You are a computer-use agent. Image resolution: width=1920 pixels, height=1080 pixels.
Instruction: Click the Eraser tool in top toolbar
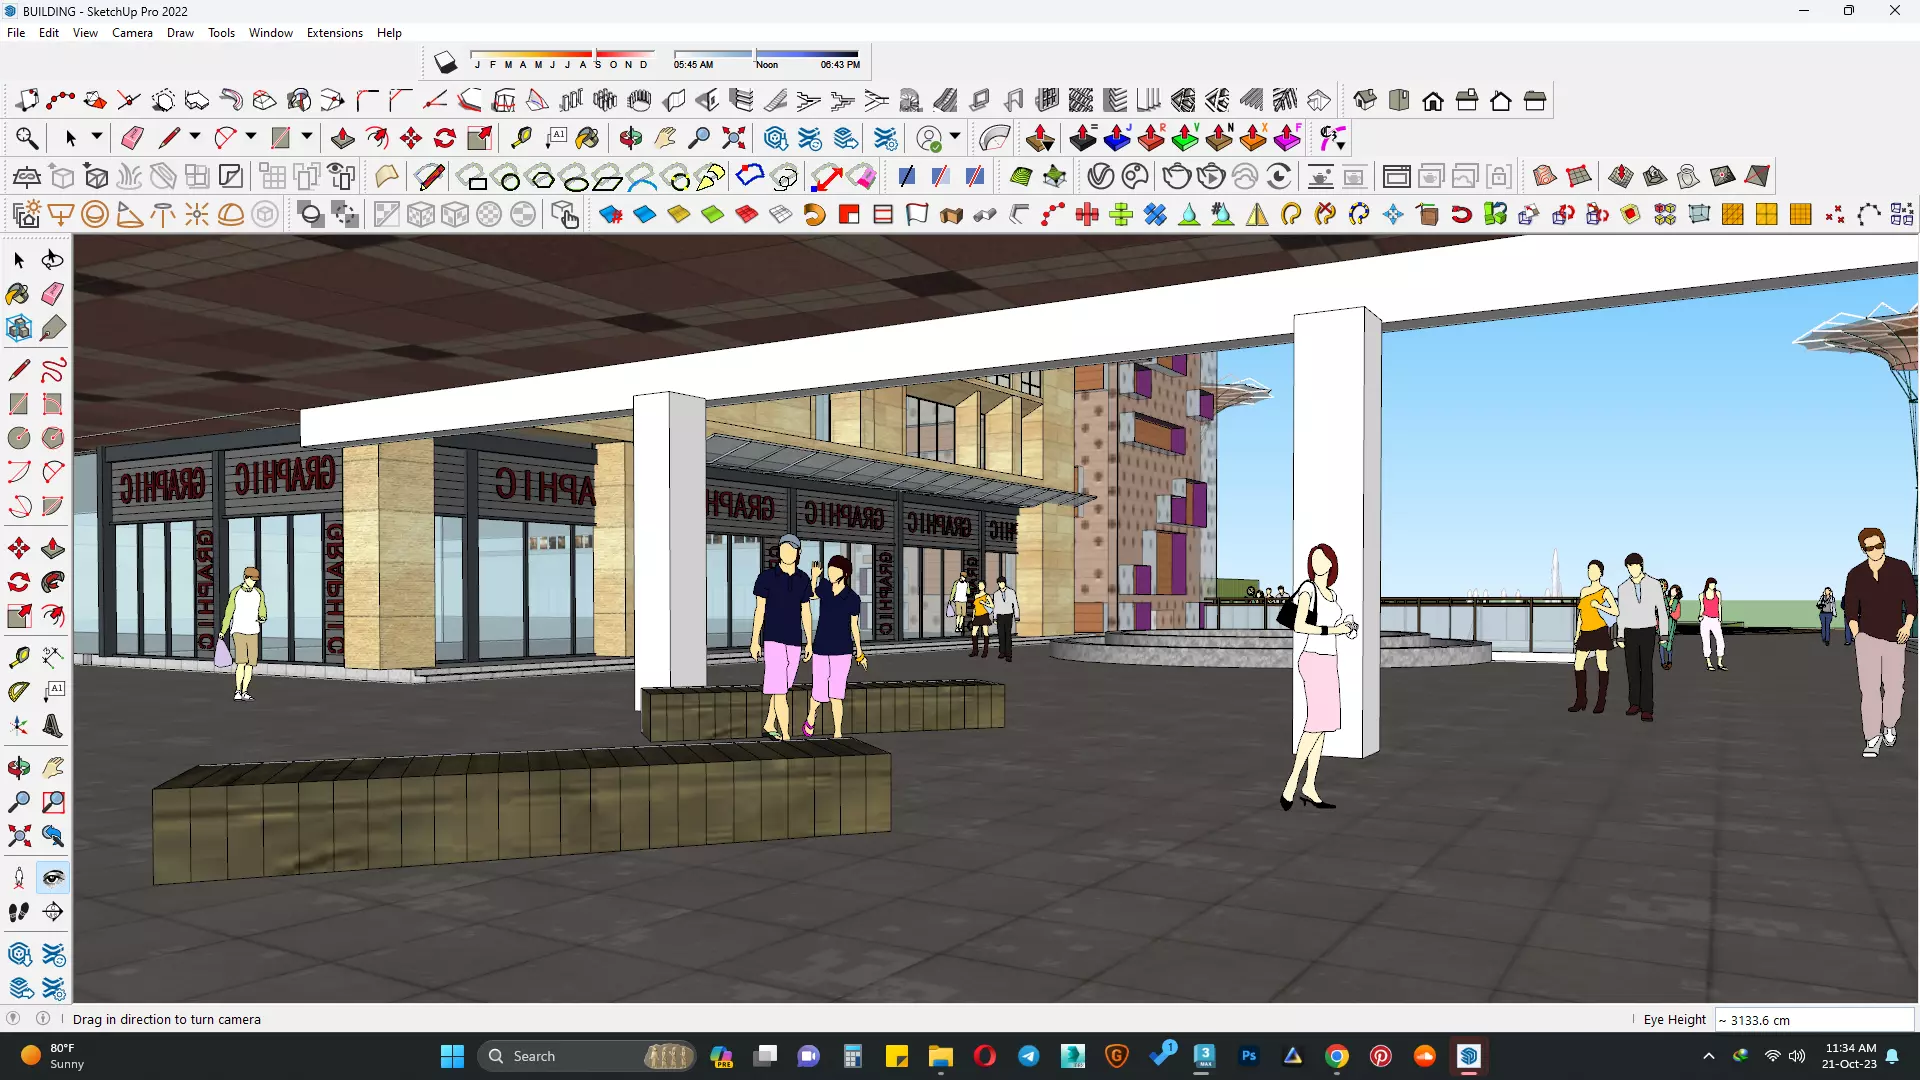(x=132, y=138)
